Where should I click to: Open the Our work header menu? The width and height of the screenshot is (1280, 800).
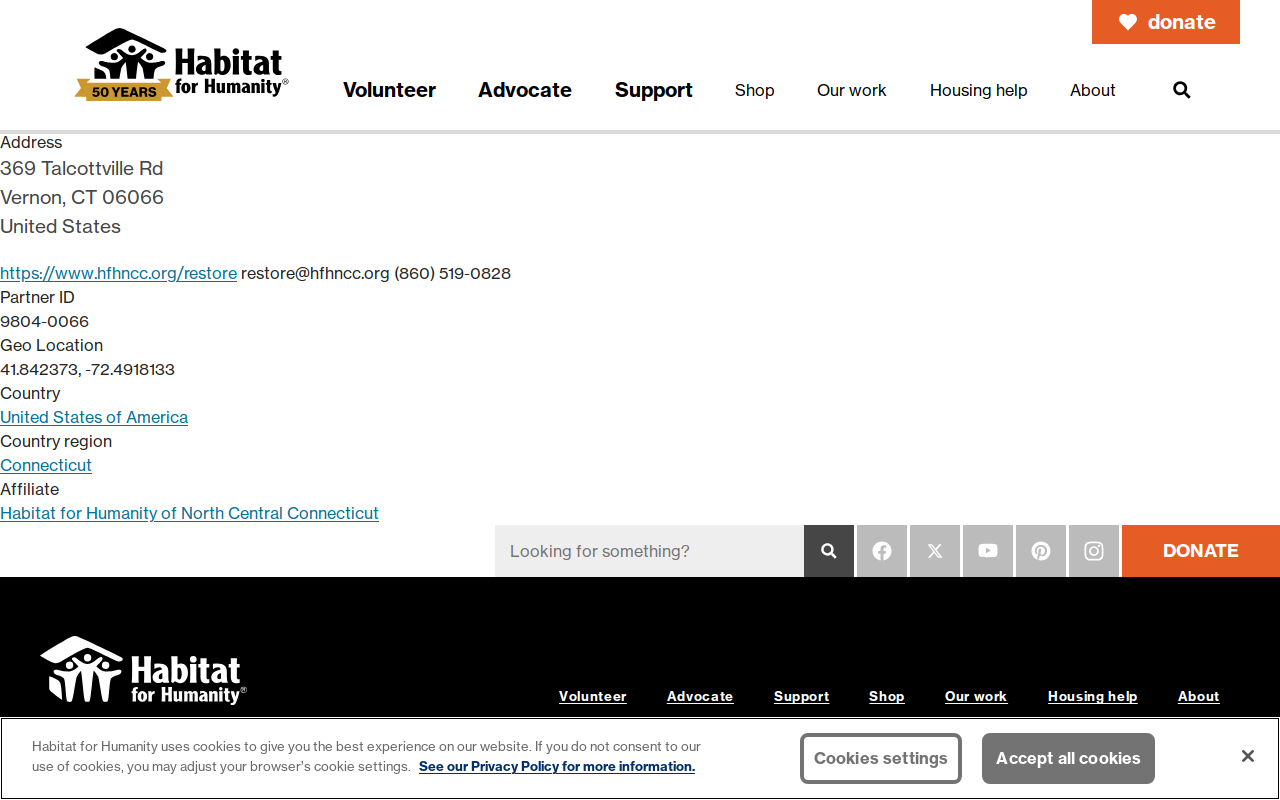tap(852, 90)
